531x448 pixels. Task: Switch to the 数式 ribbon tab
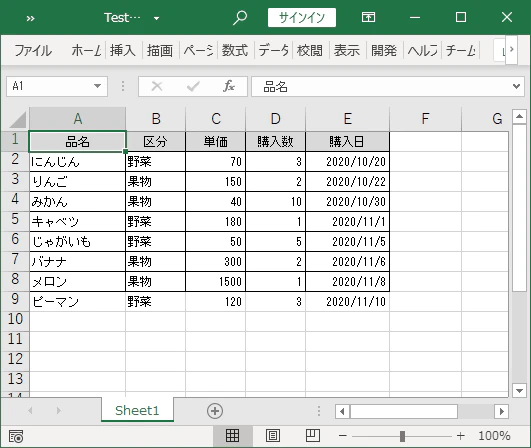[x=235, y=51]
